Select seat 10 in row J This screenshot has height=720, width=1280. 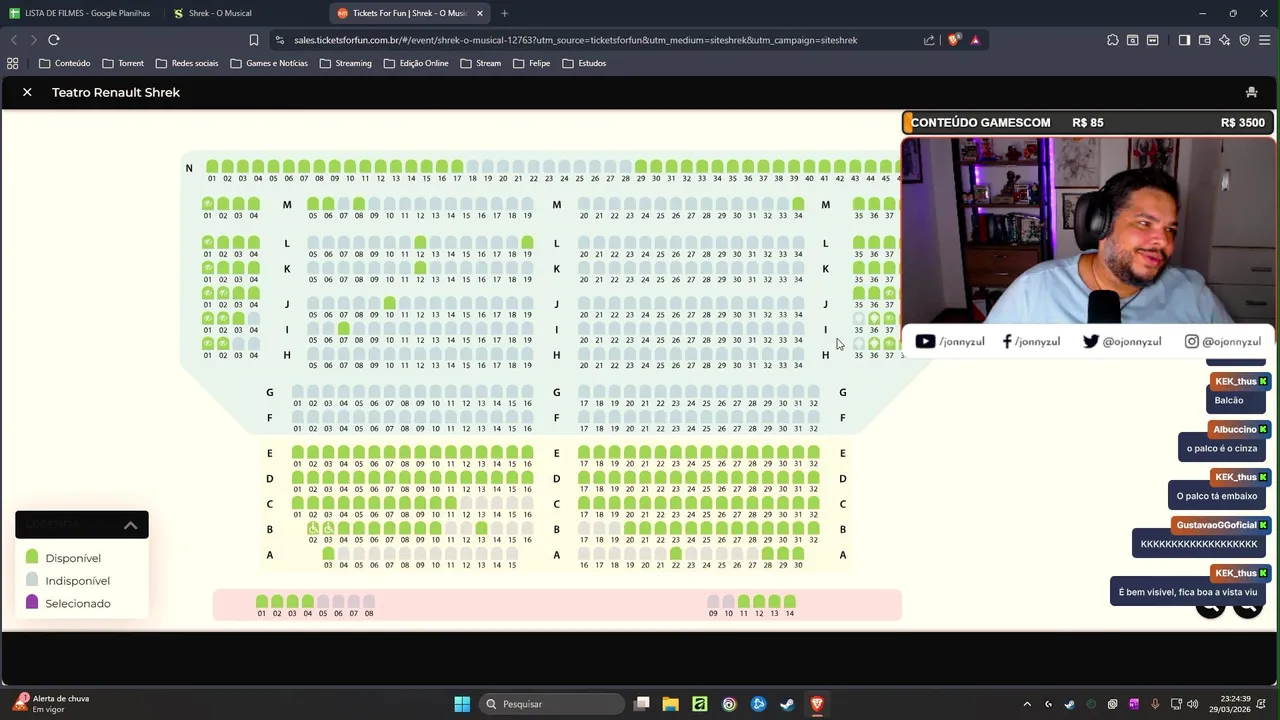pyautogui.click(x=390, y=303)
